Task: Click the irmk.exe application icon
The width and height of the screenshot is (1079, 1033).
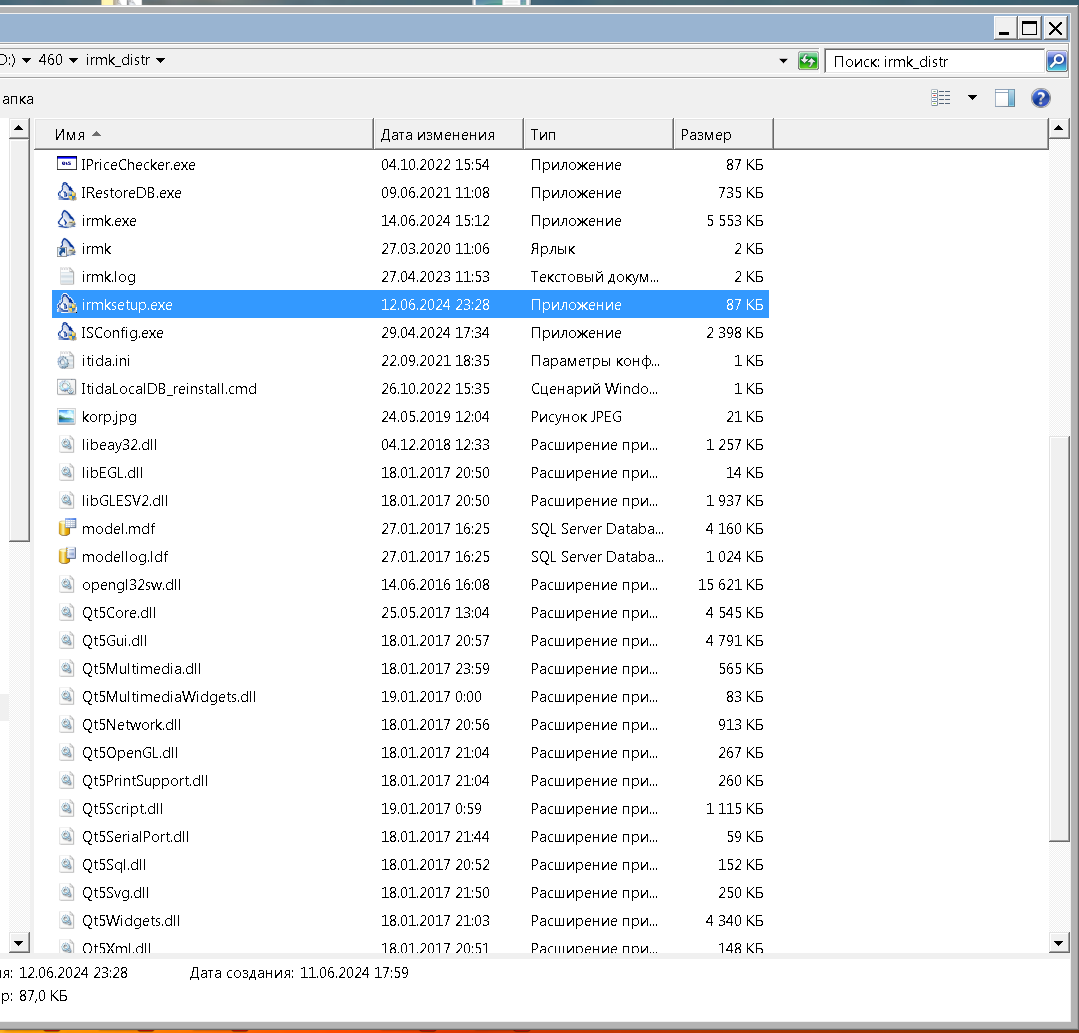Action: (x=66, y=220)
